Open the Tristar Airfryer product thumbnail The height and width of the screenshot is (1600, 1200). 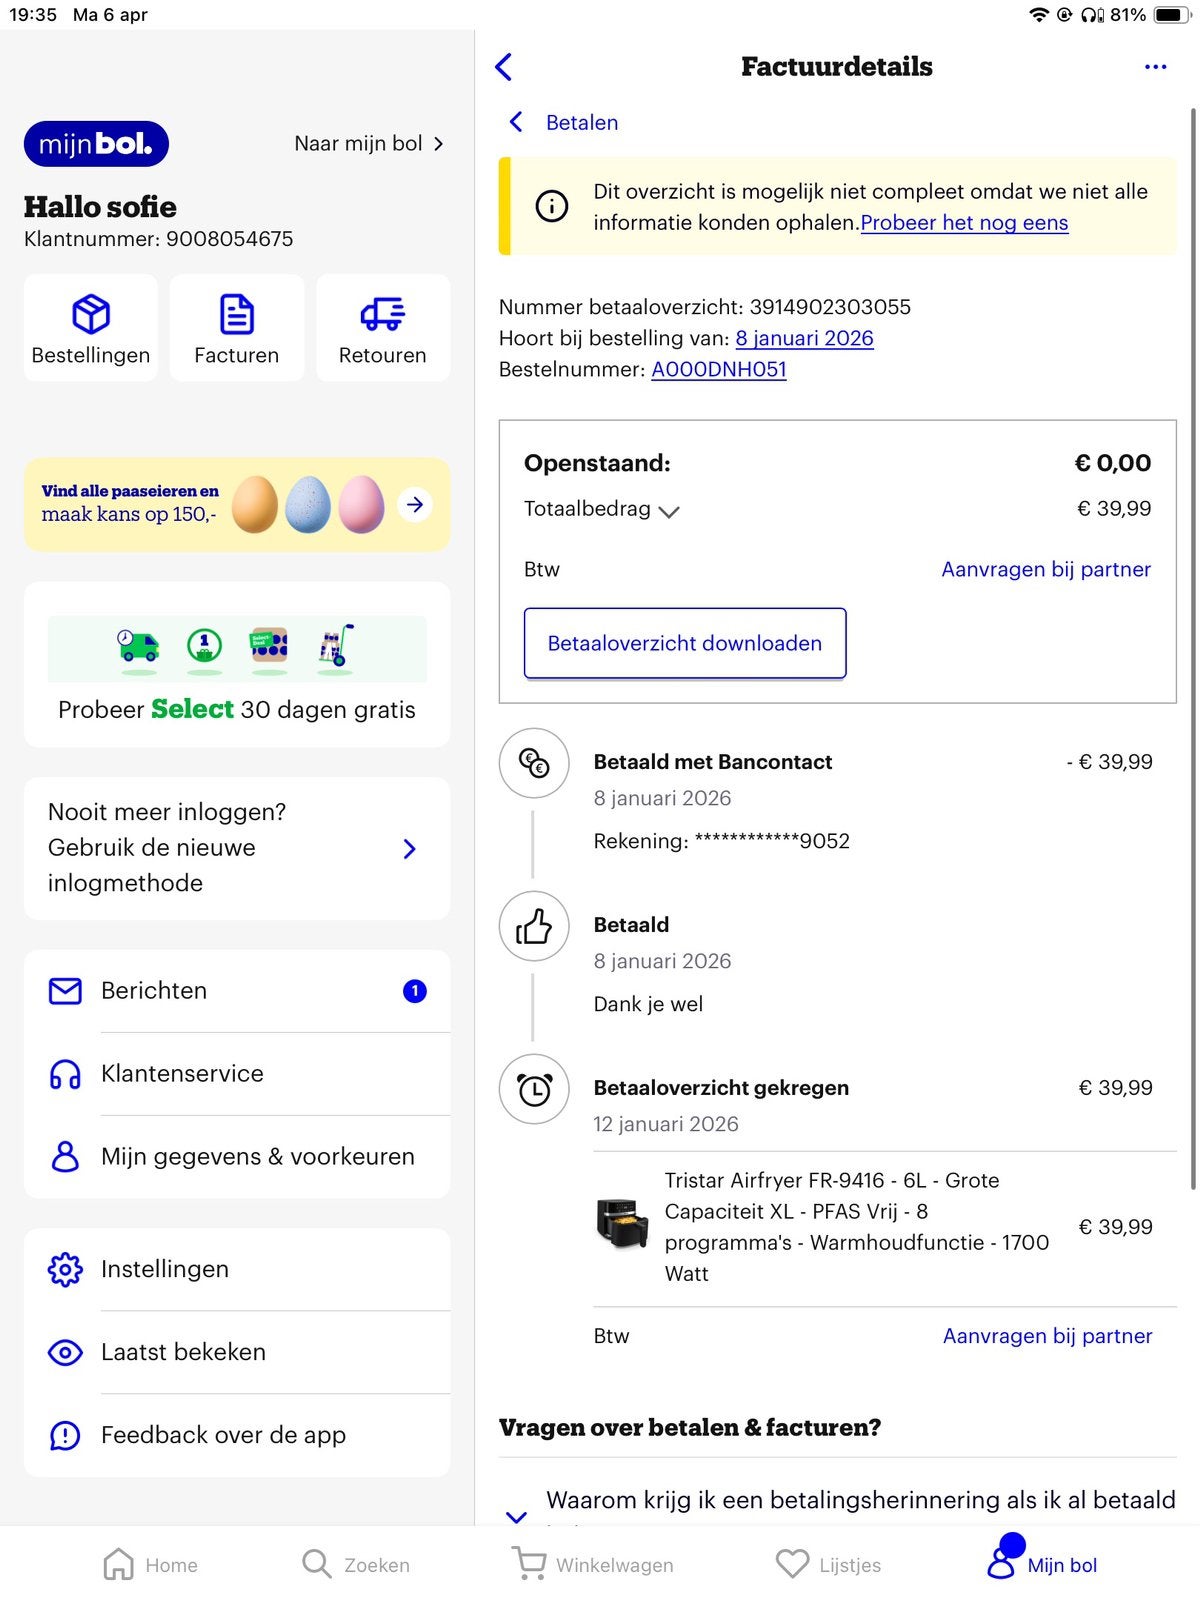click(622, 1224)
